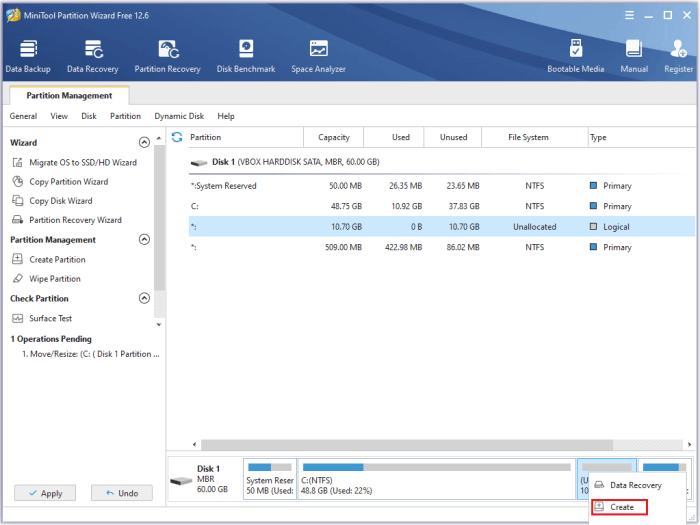Viewport: 700px width, 525px height.
Task: Select the C: partition row
Action: pyautogui.click(x=442, y=206)
